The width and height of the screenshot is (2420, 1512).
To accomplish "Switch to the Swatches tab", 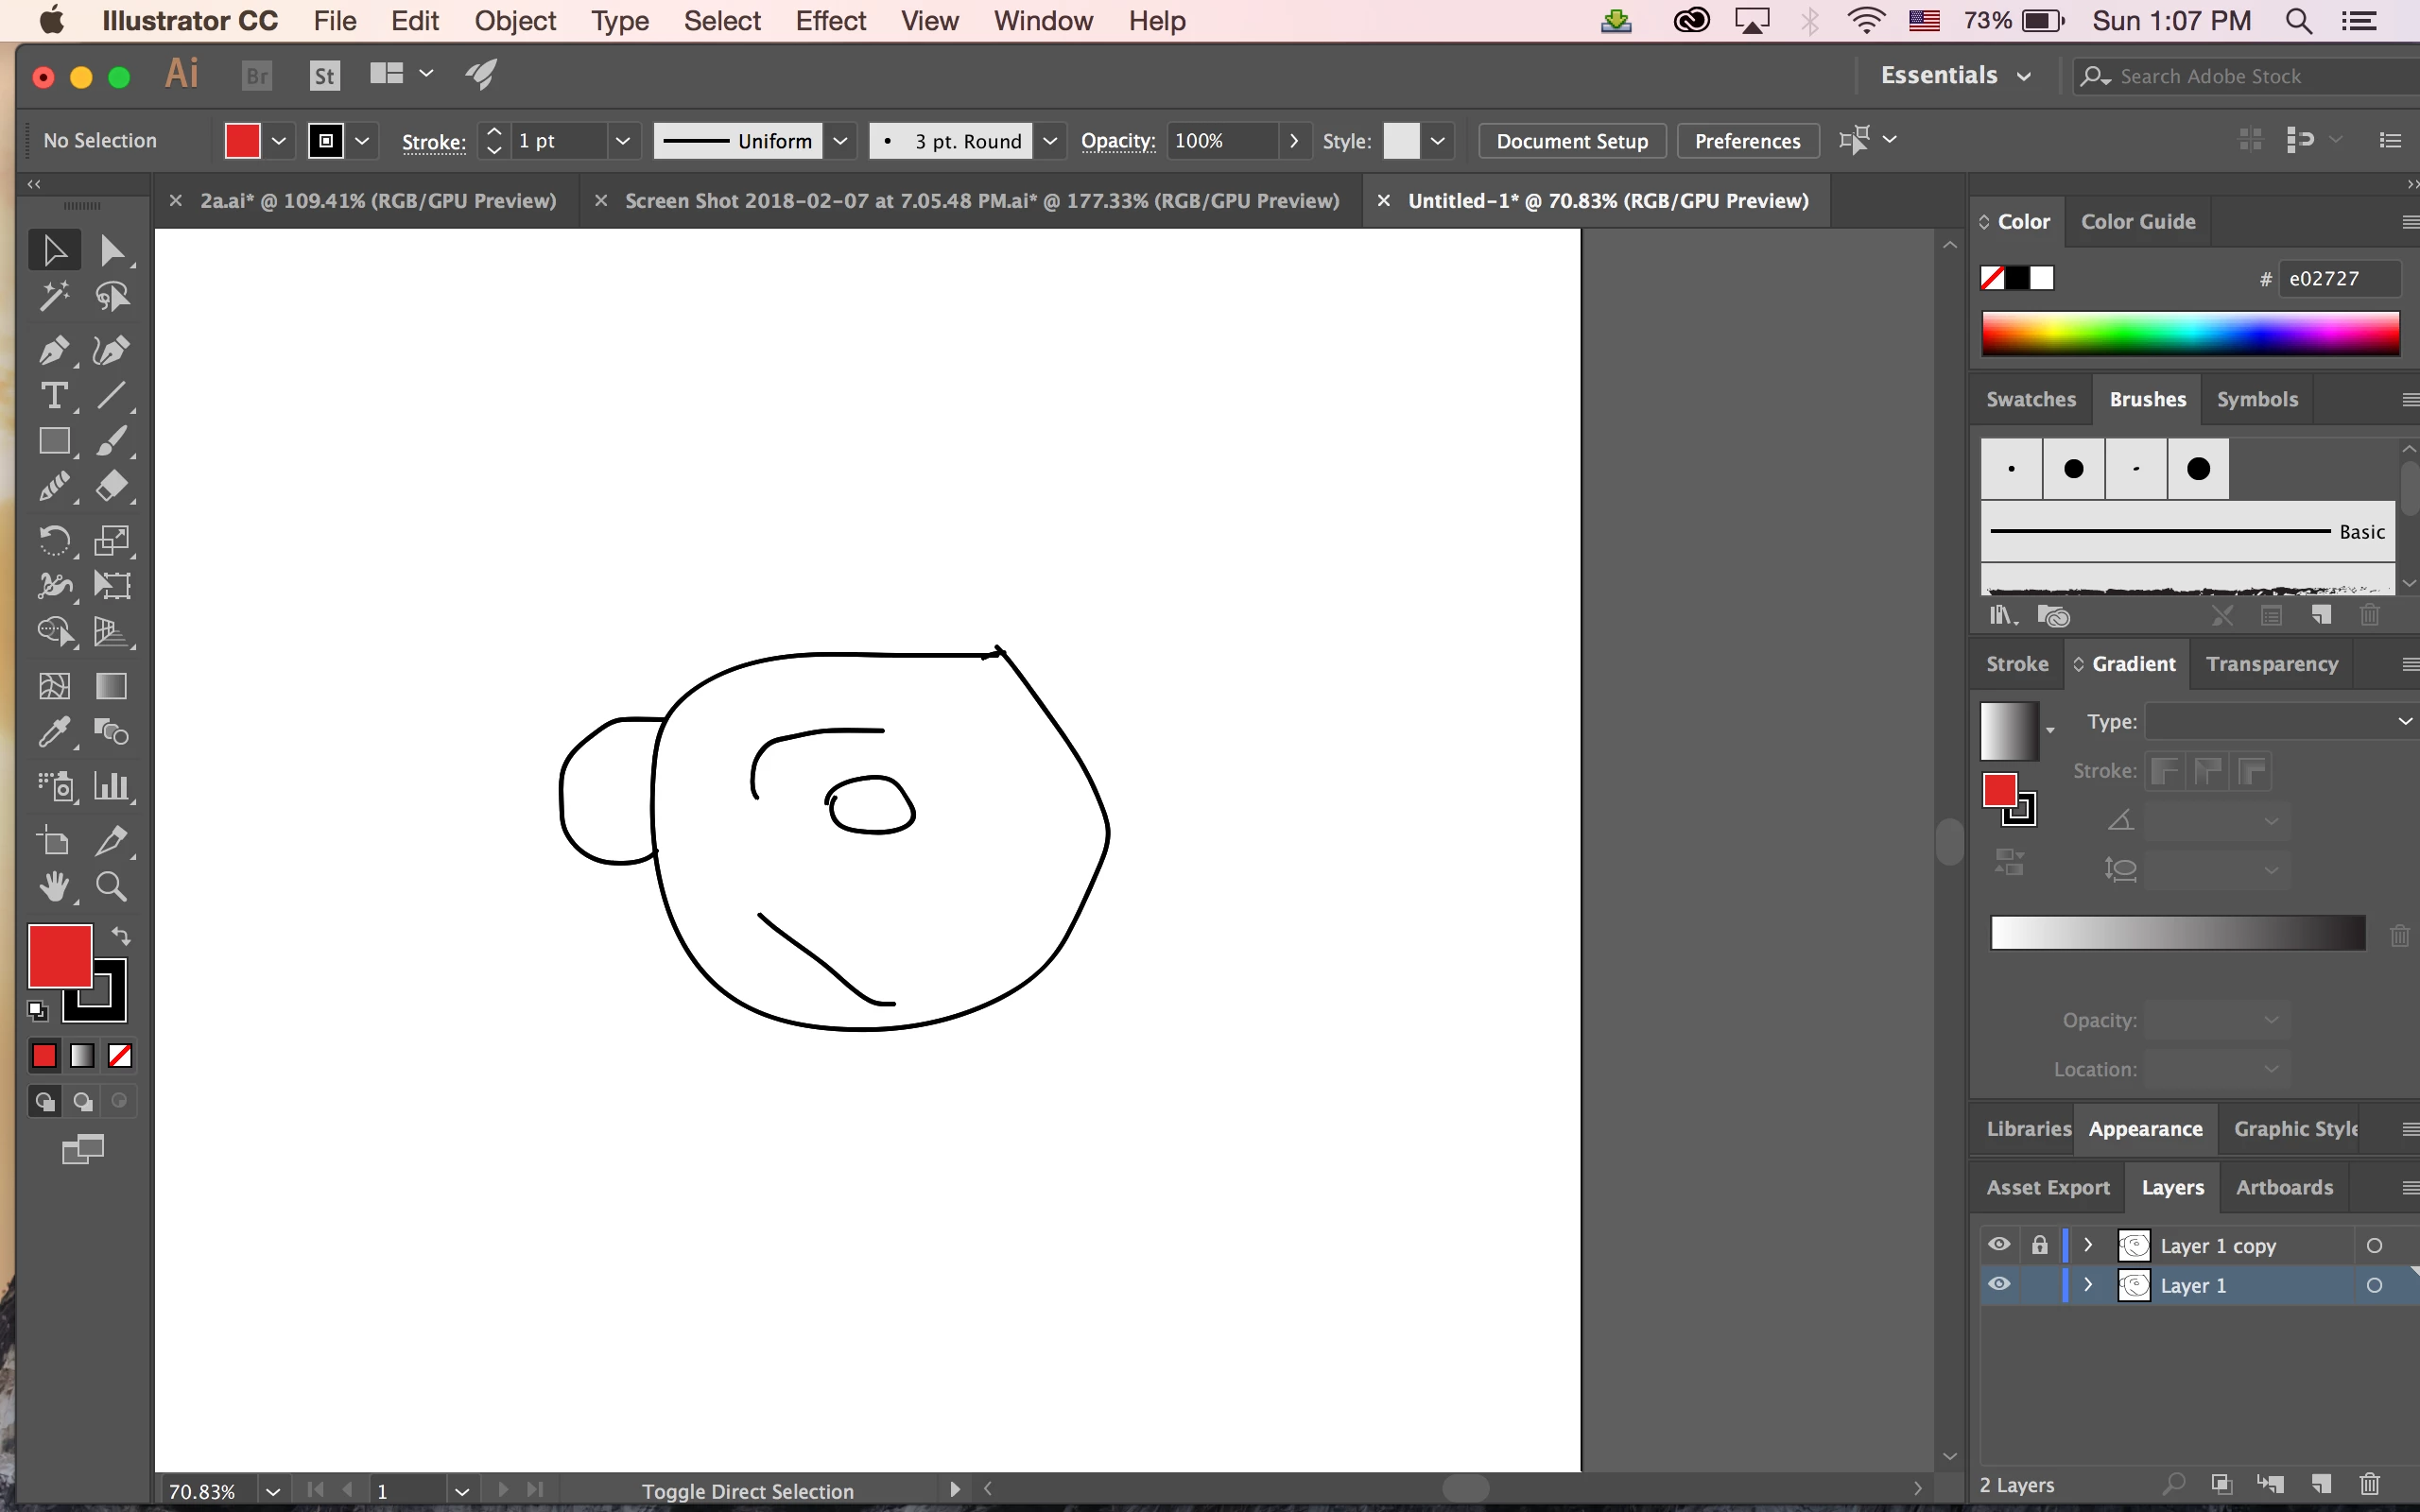I will (2030, 399).
